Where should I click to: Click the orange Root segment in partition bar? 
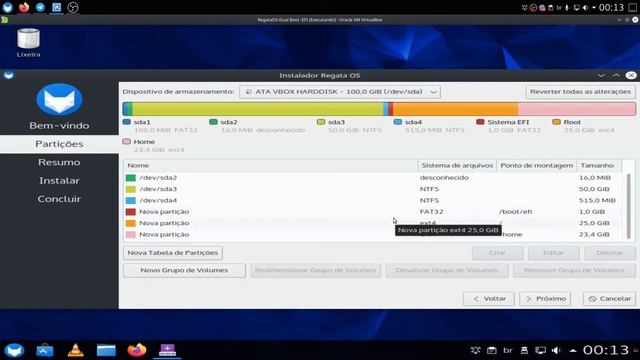(456, 109)
